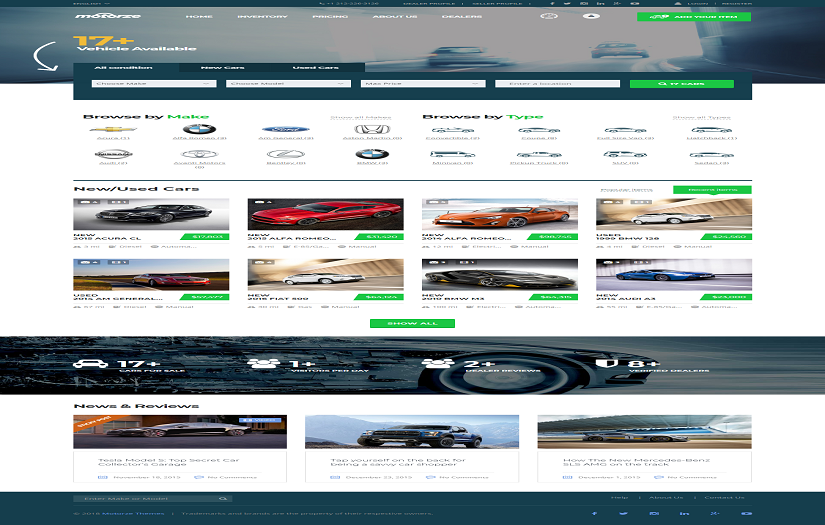Viewport: 825px width, 525px height.
Task: Open the Facebook icon in top bar
Action: point(552,3)
